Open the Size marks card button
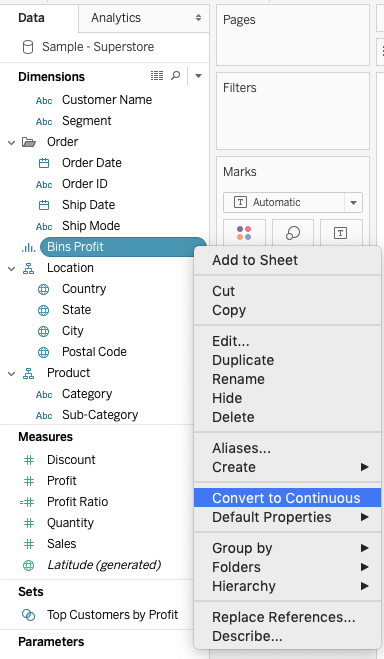384x659 pixels. coord(293,232)
